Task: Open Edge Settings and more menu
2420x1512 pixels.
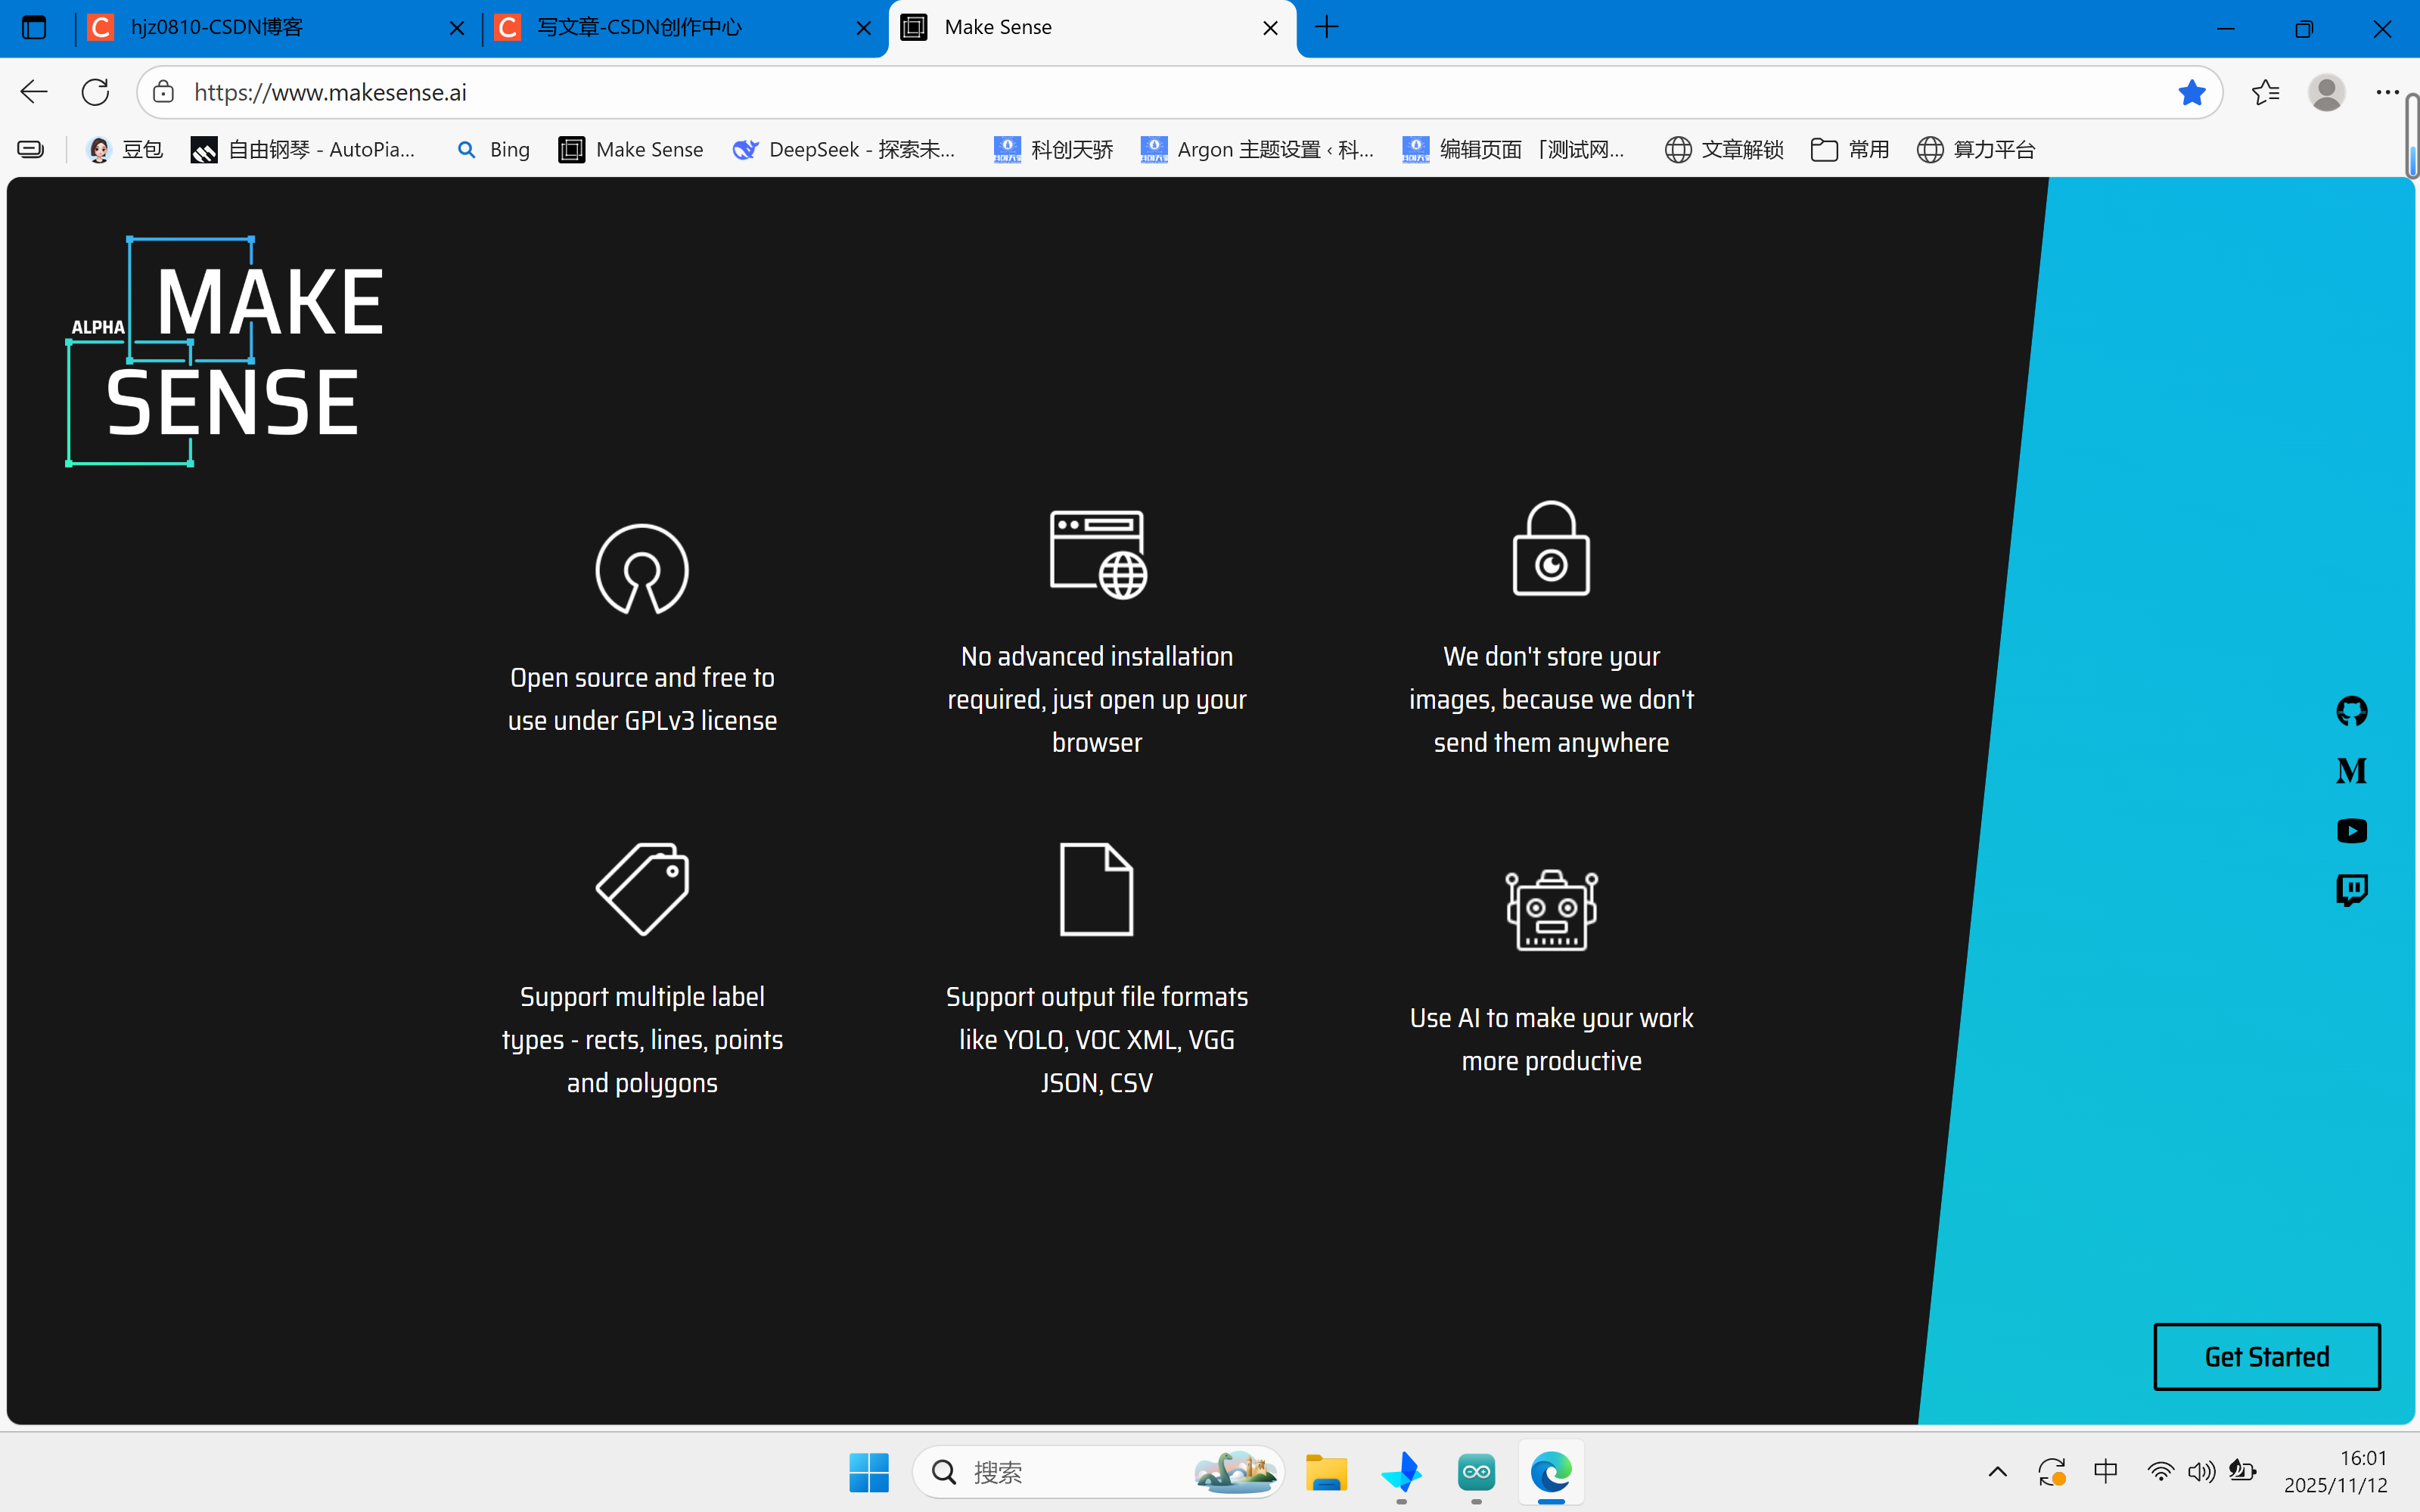Action: [x=2387, y=92]
